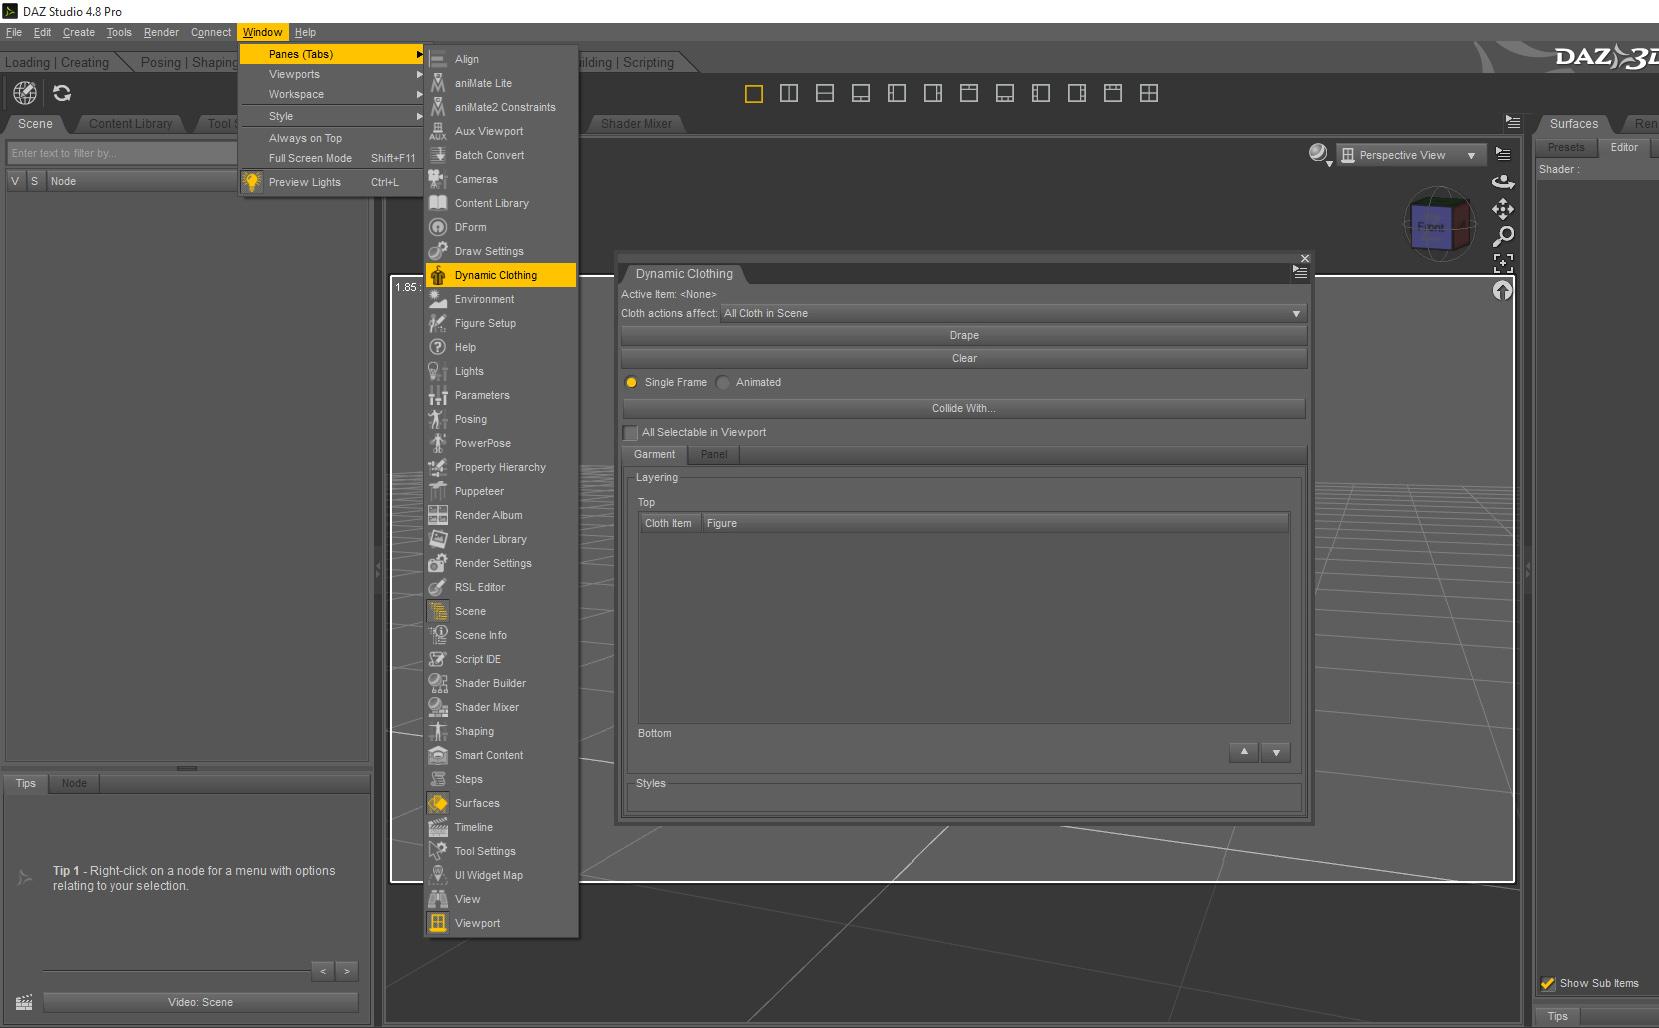
Task: Open aniMate2 Constraints pane
Action: pos(501,107)
